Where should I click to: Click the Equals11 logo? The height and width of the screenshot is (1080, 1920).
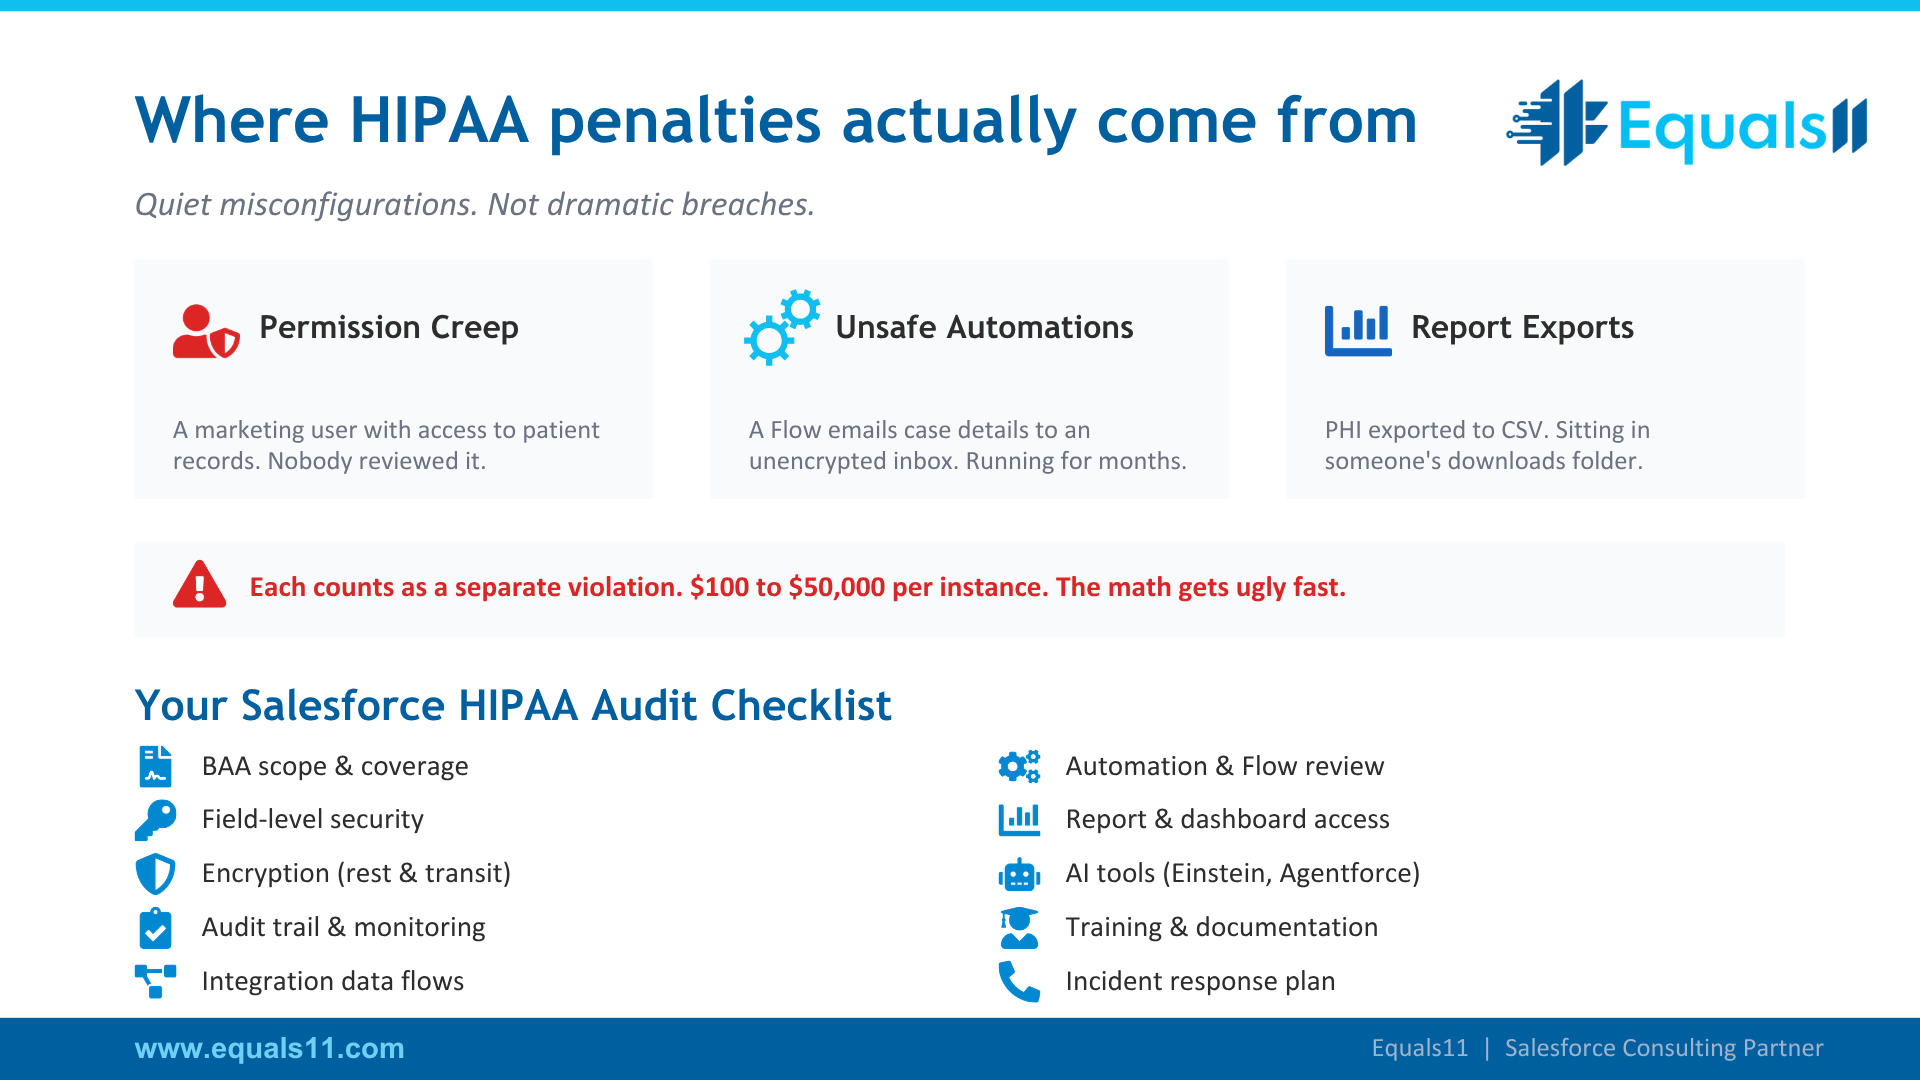click(1686, 124)
